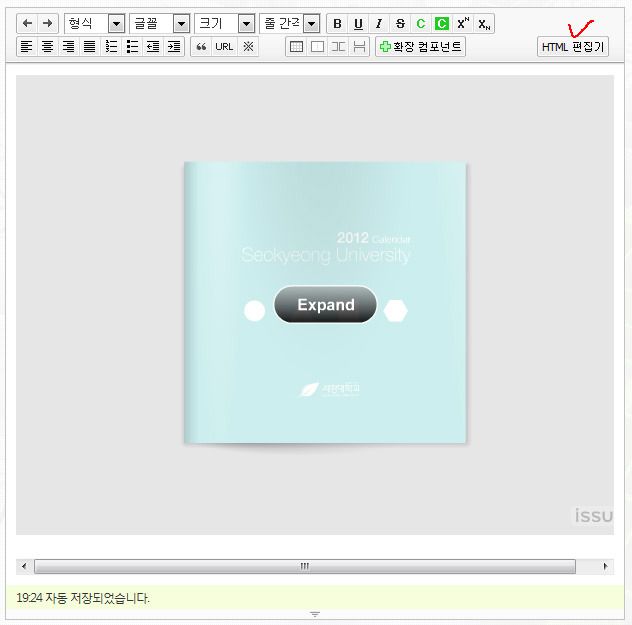Insert a table with the grid icon

click(297, 47)
